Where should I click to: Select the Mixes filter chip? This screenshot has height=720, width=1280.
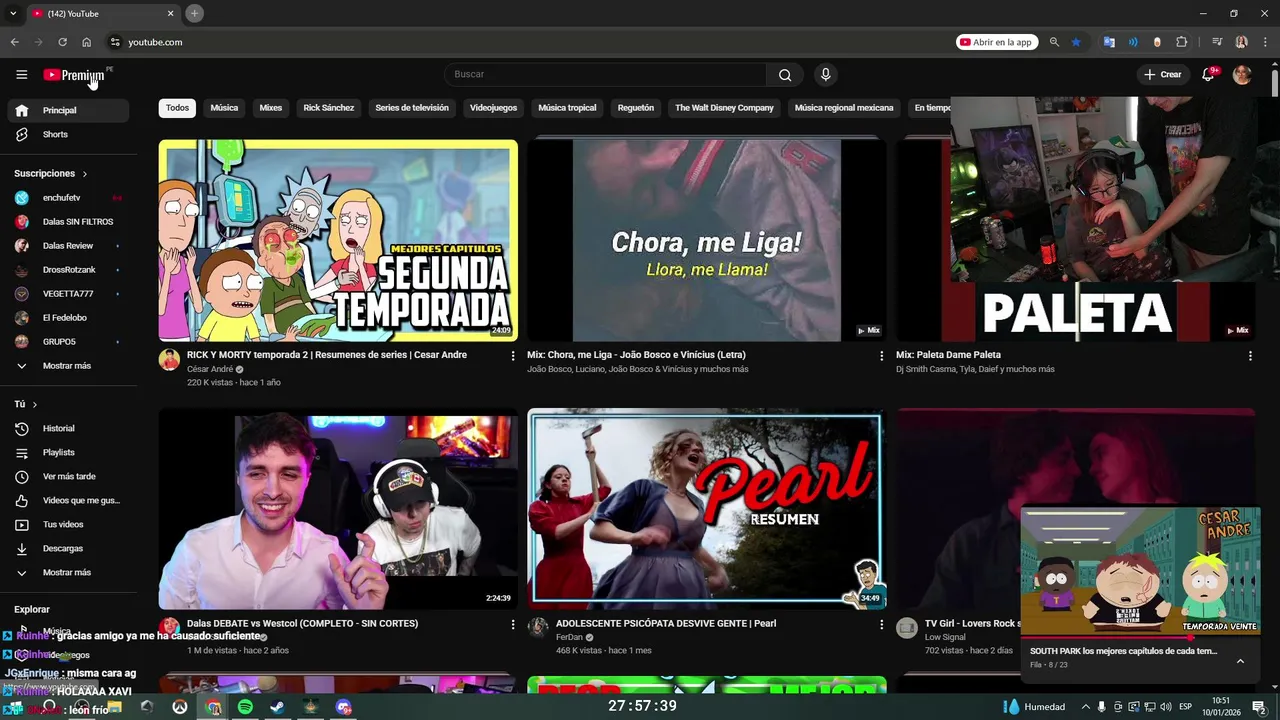click(271, 108)
